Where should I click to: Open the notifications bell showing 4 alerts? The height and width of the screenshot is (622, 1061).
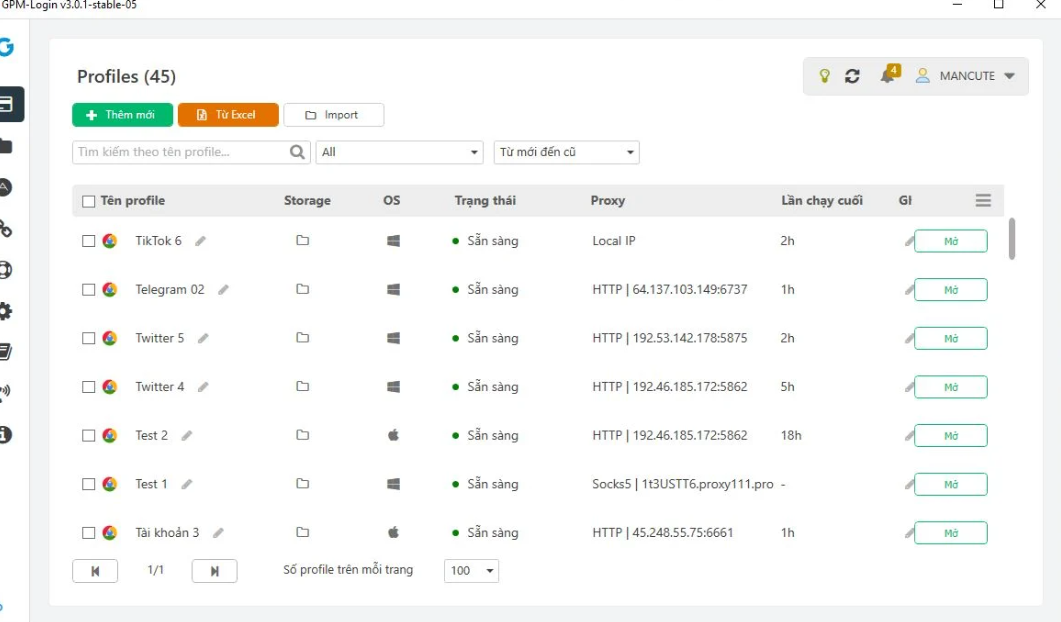888,75
